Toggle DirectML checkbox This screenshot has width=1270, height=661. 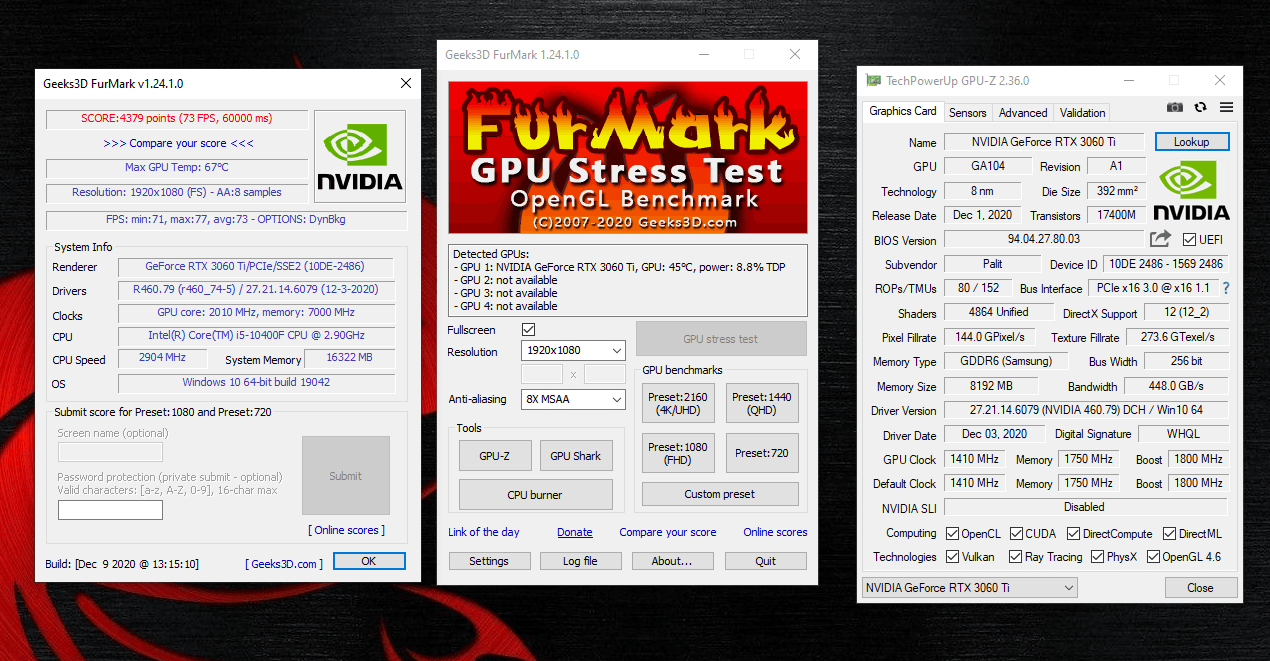[x=1168, y=534]
